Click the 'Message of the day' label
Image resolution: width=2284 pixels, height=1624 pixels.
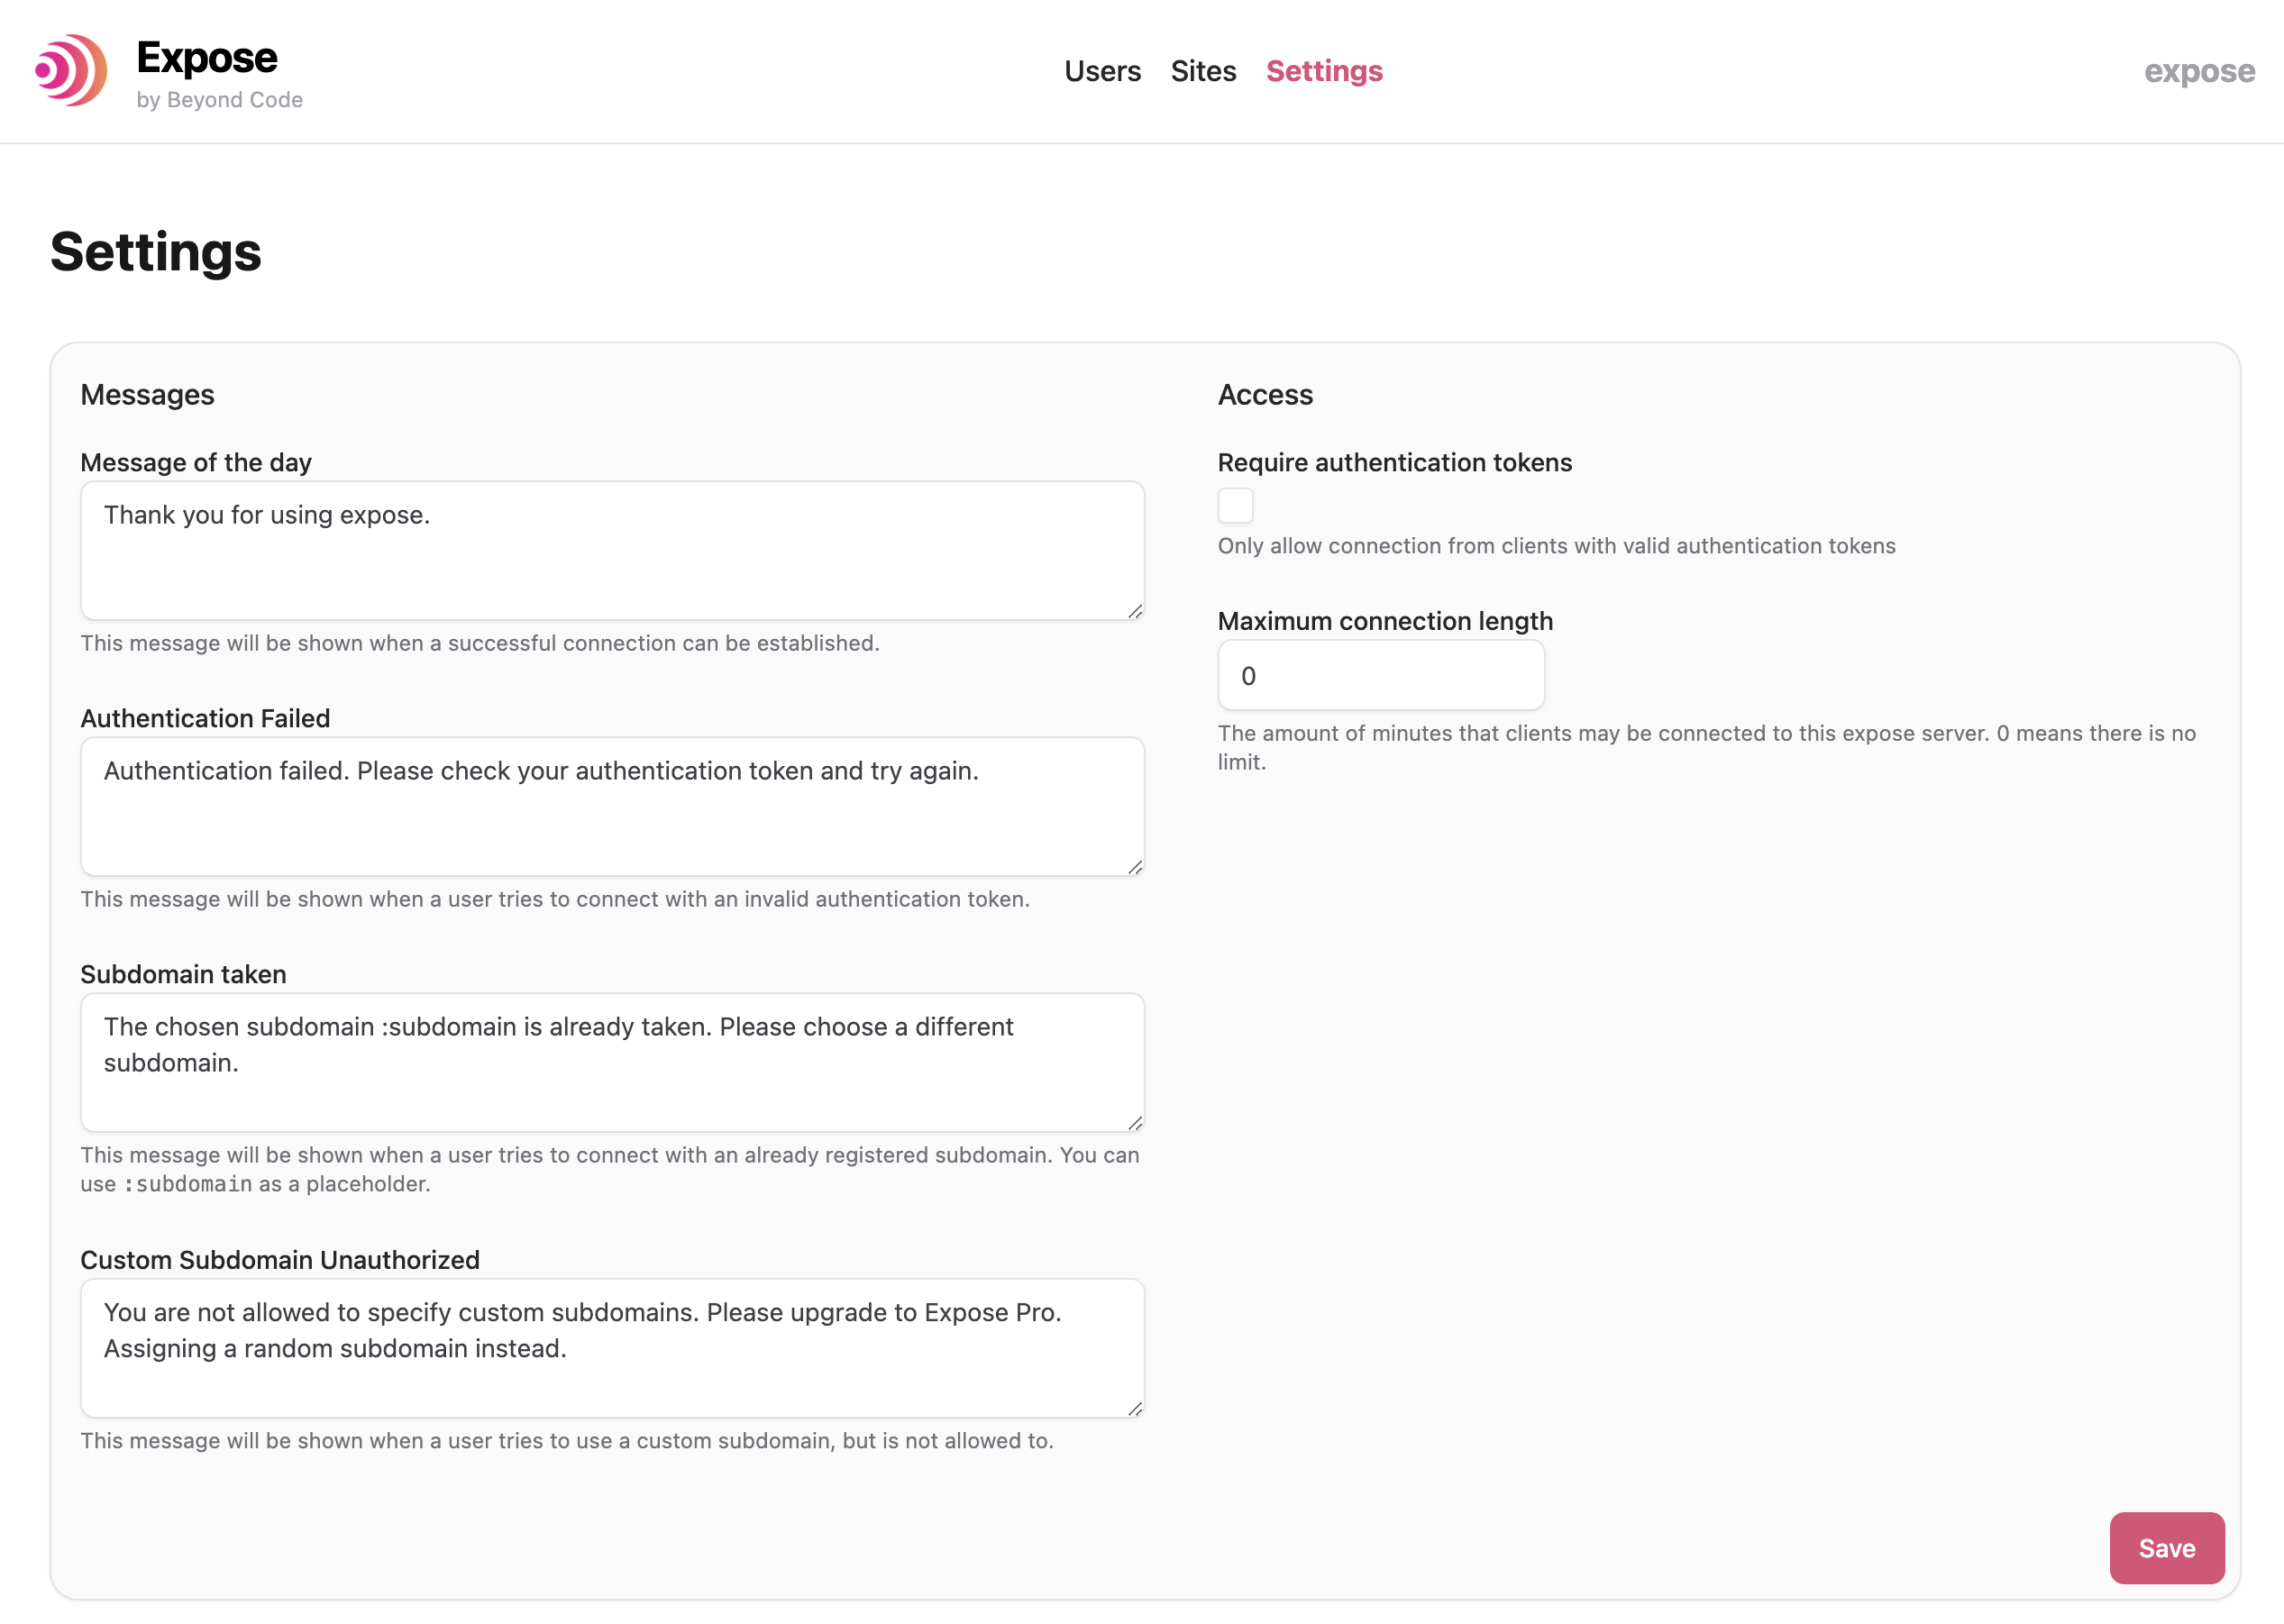(x=196, y=462)
